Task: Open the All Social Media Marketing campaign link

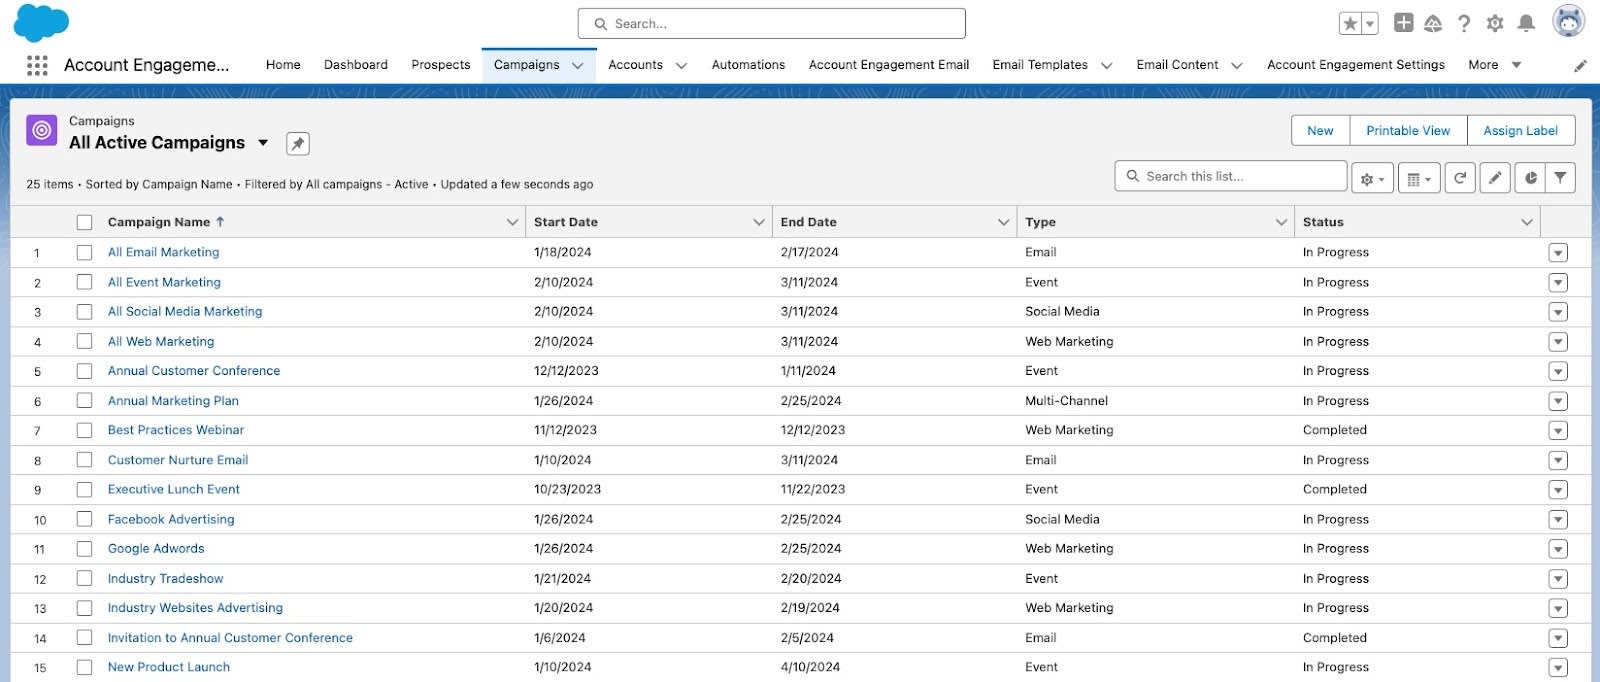Action: coord(185,312)
